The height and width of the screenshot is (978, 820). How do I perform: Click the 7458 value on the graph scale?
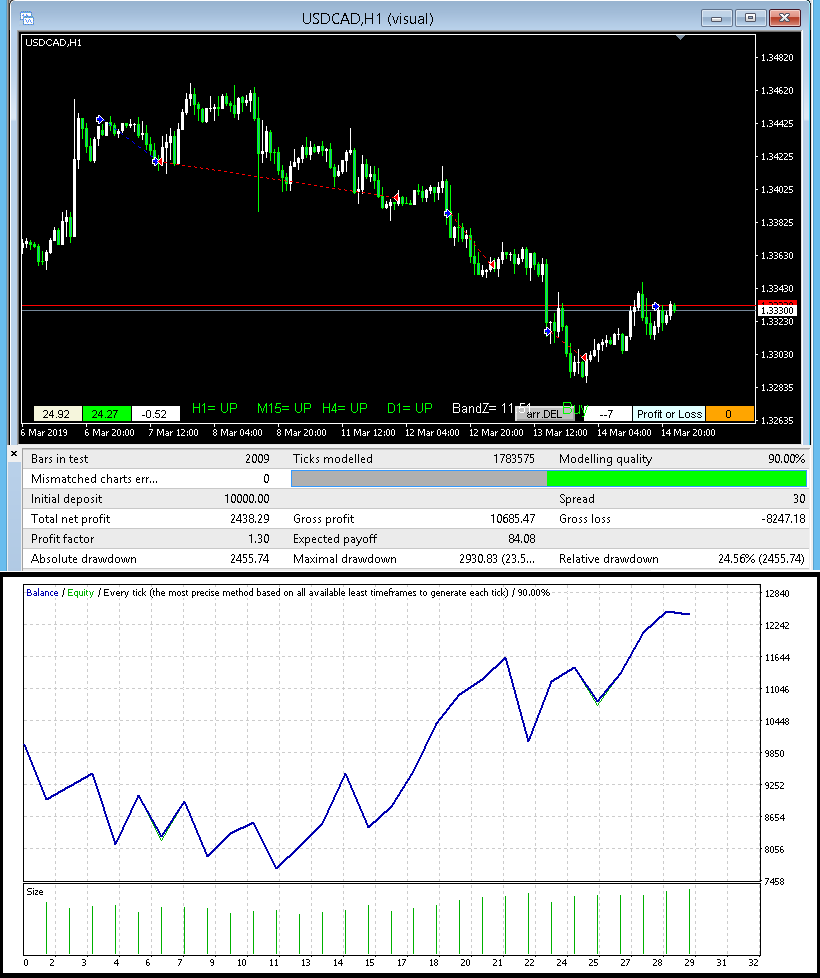(x=776, y=881)
